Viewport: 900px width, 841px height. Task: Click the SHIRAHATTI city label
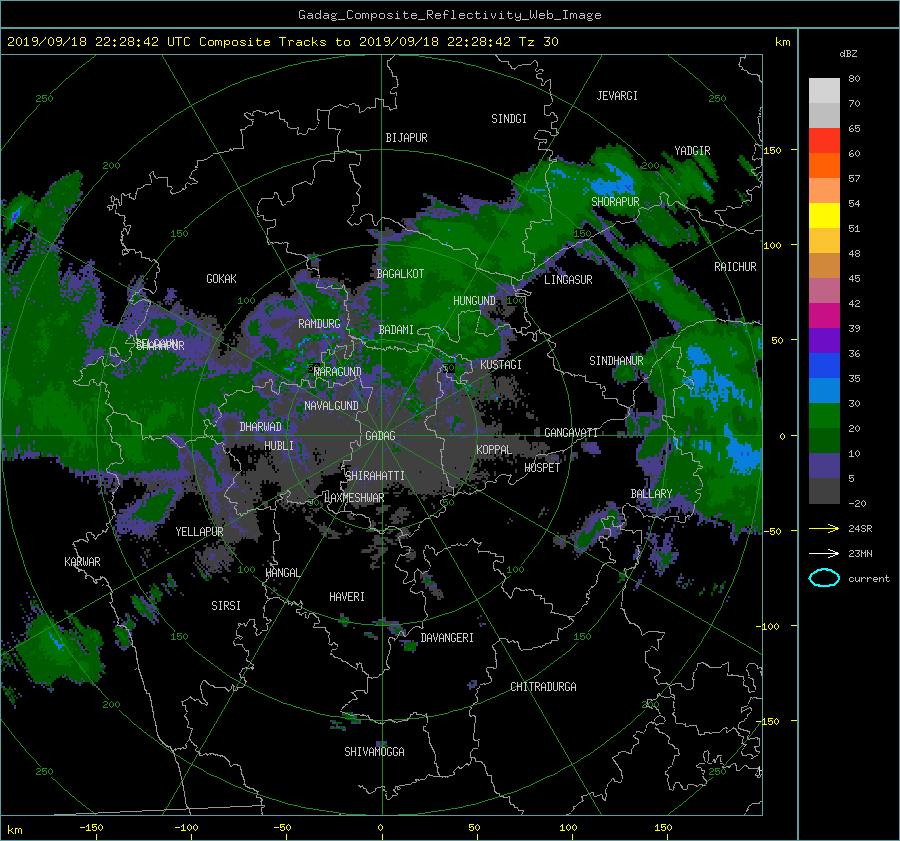coord(375,476)
